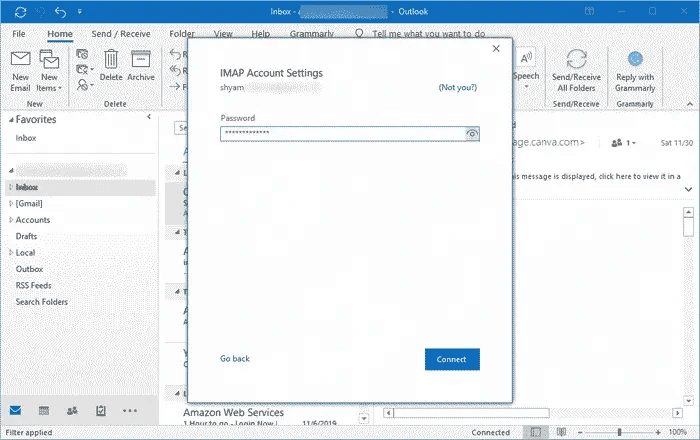Switch to Reading view status icon
The image size is (700, 440).
pos(561,432)
